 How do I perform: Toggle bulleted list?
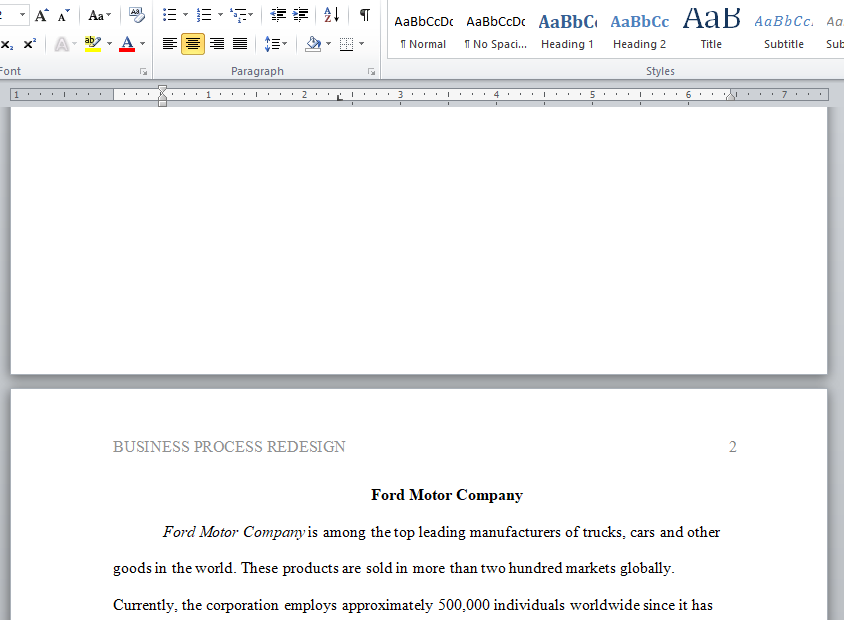click(x=170, y=15)
